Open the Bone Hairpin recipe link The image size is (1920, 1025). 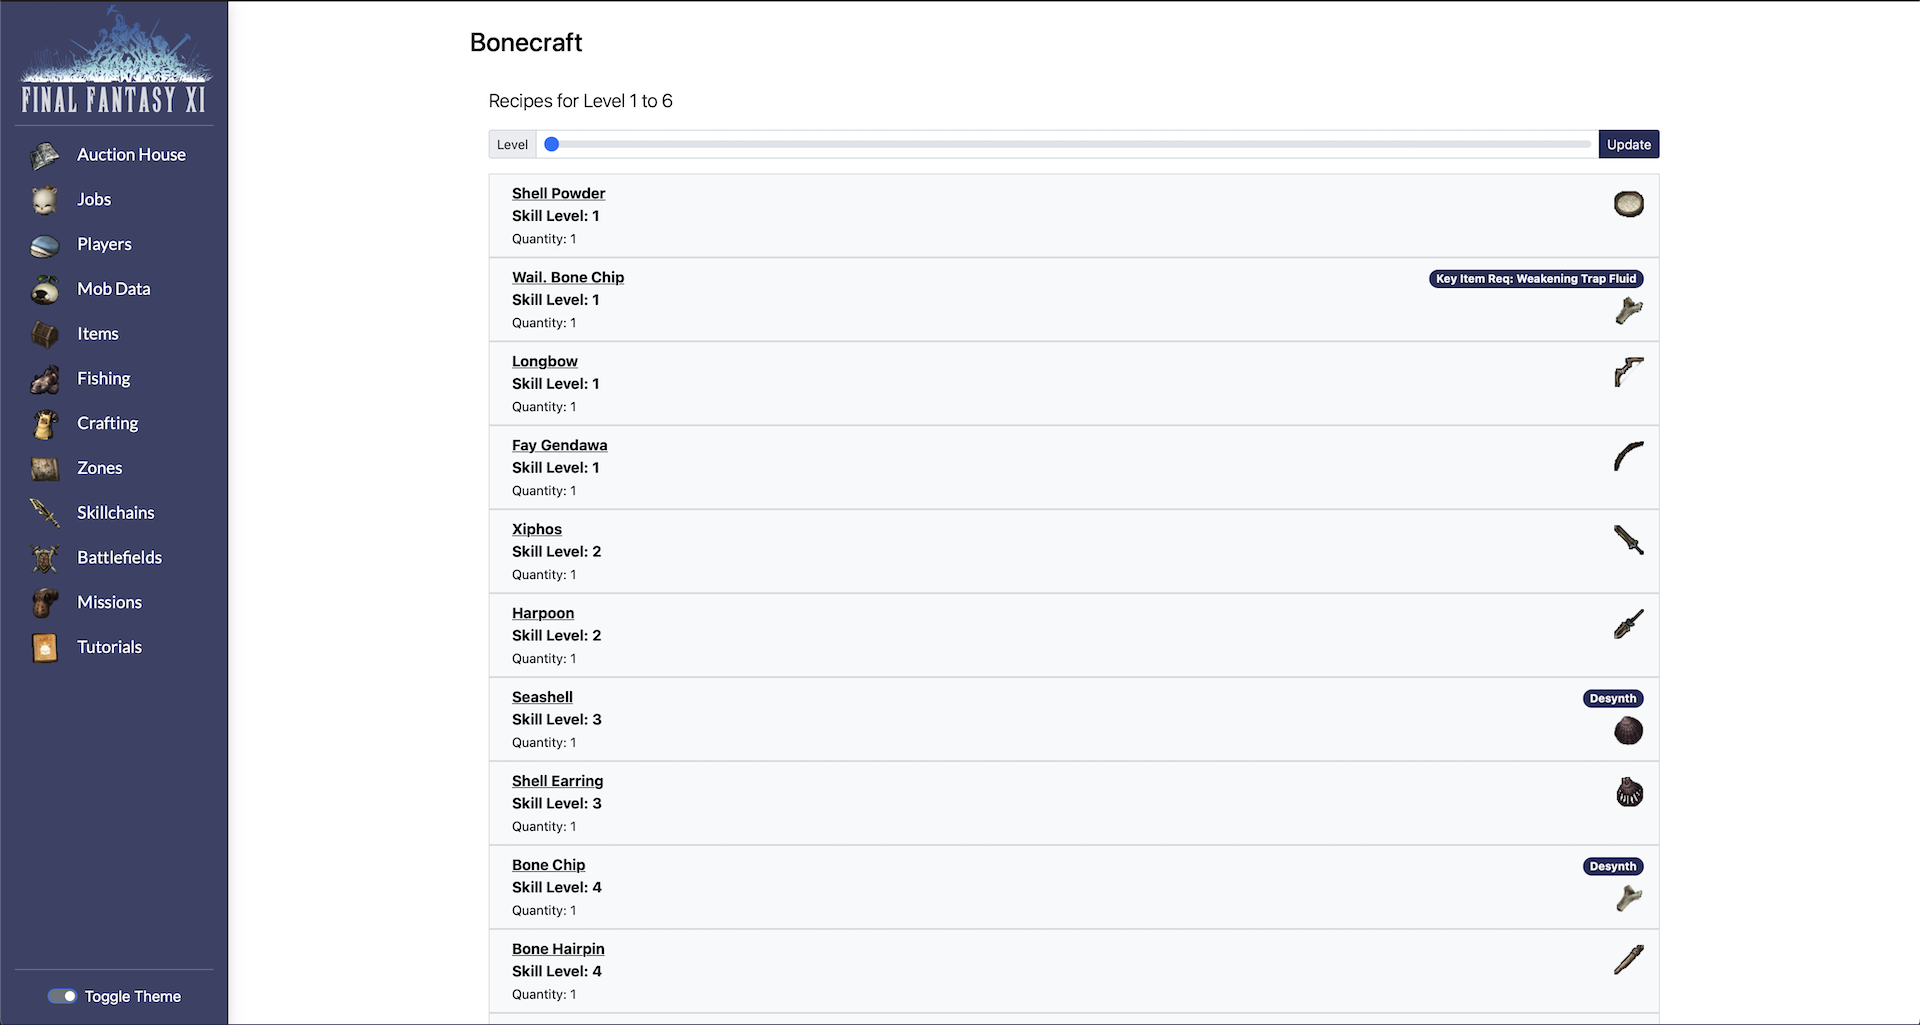tap(558, 949)
